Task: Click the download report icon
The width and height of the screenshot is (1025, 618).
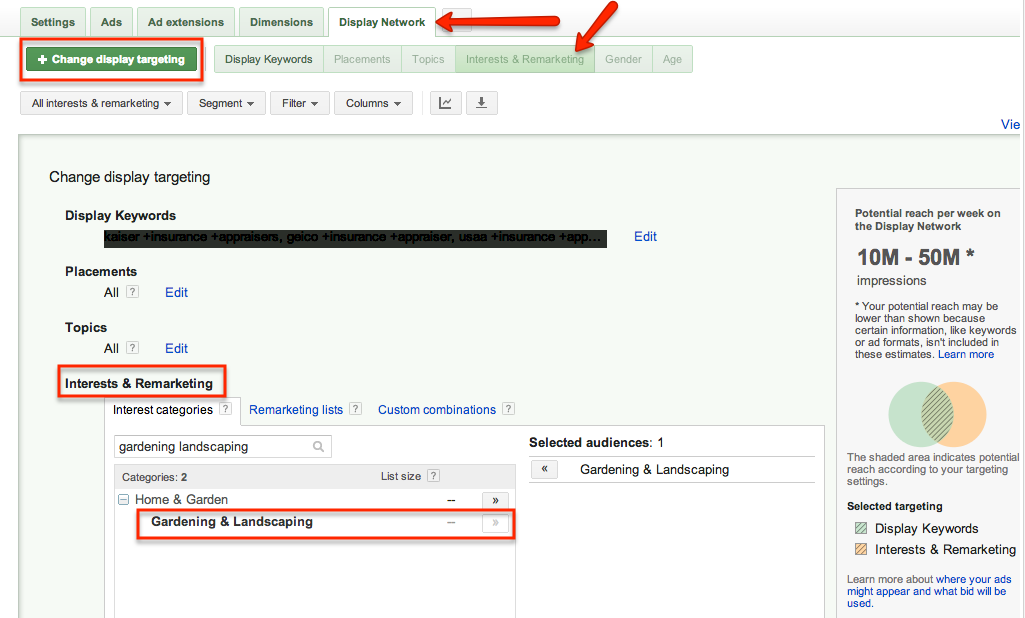Action: pos(481,103)
